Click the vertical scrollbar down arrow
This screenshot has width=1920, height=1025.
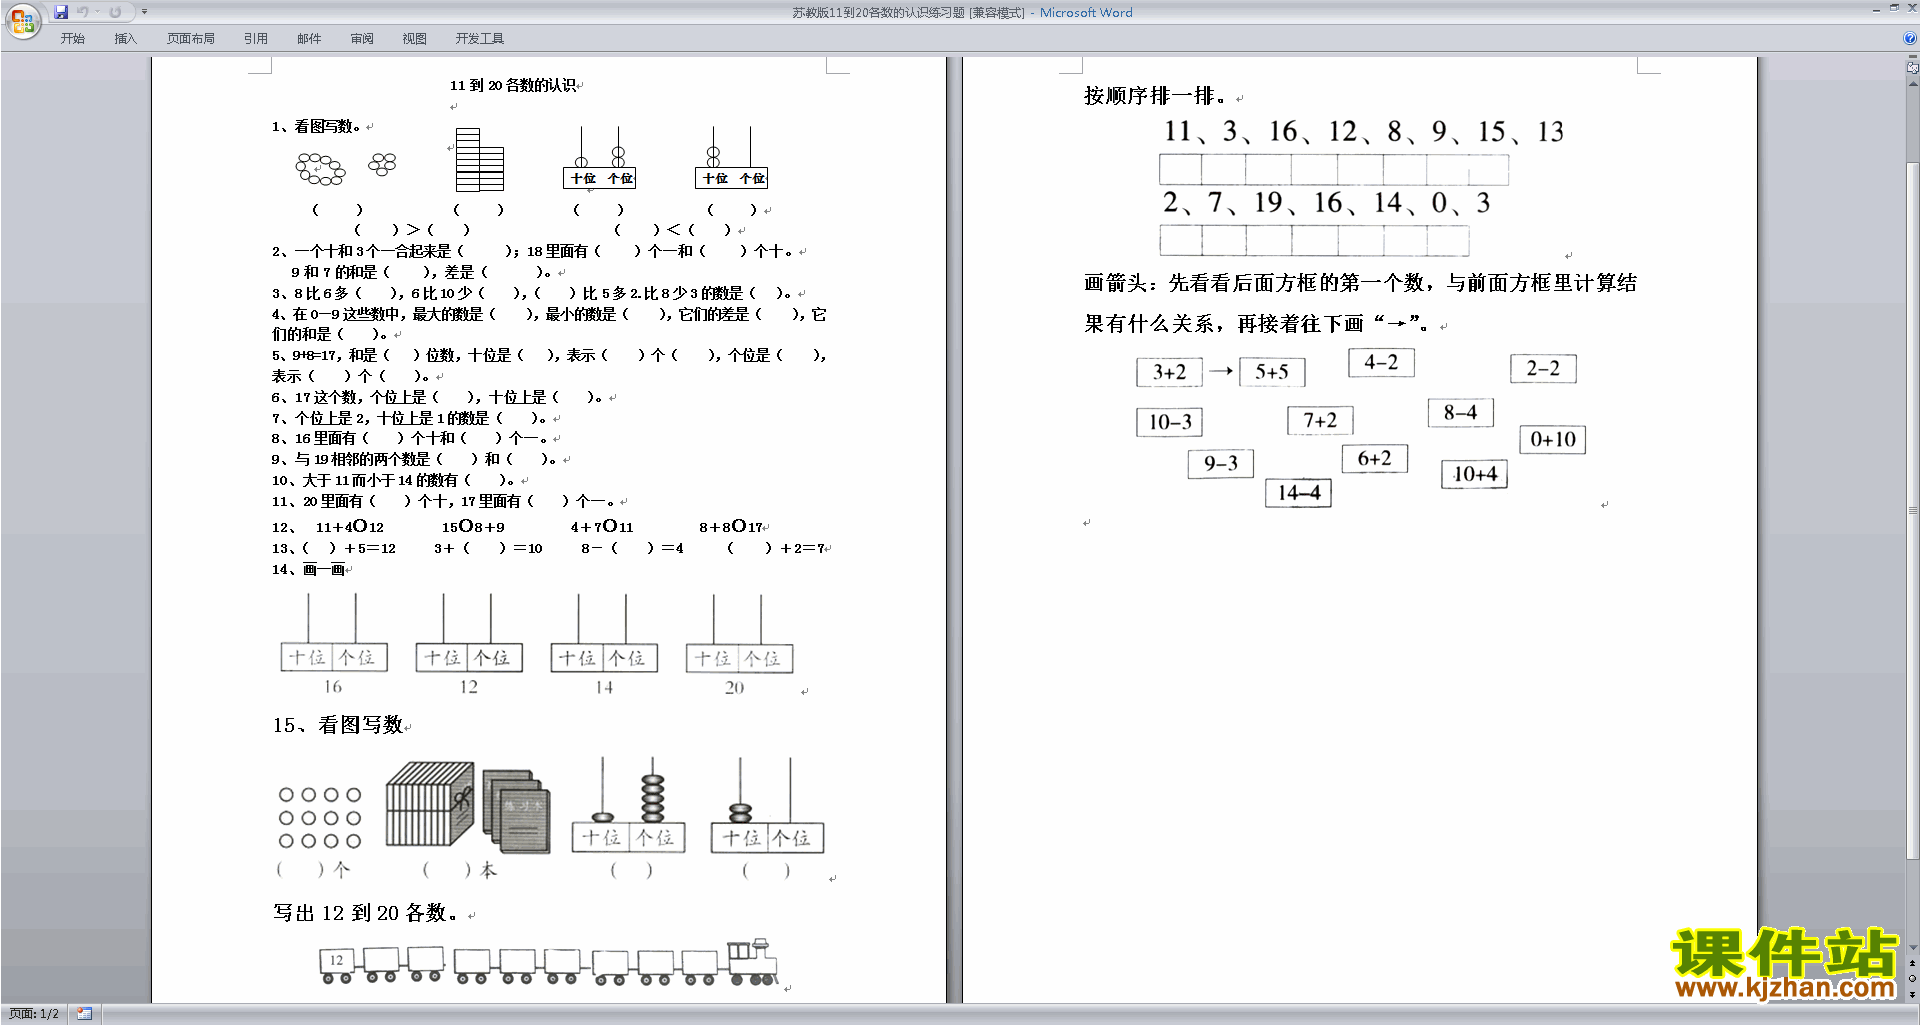[x=1913, y=948]
